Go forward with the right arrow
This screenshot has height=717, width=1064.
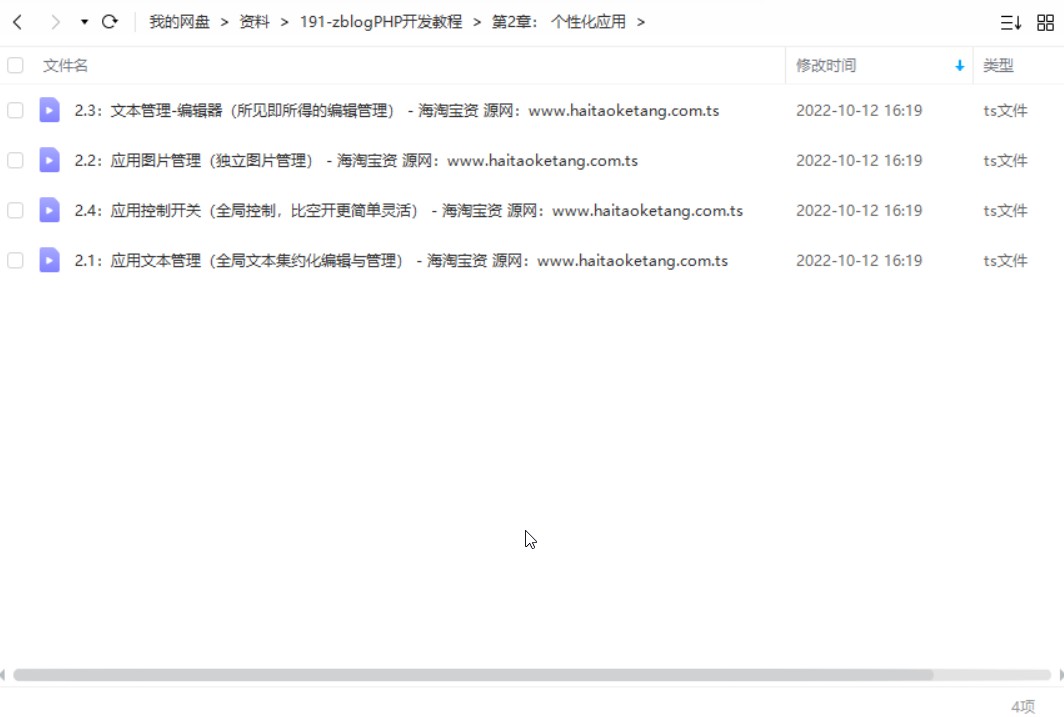point(56,22)
